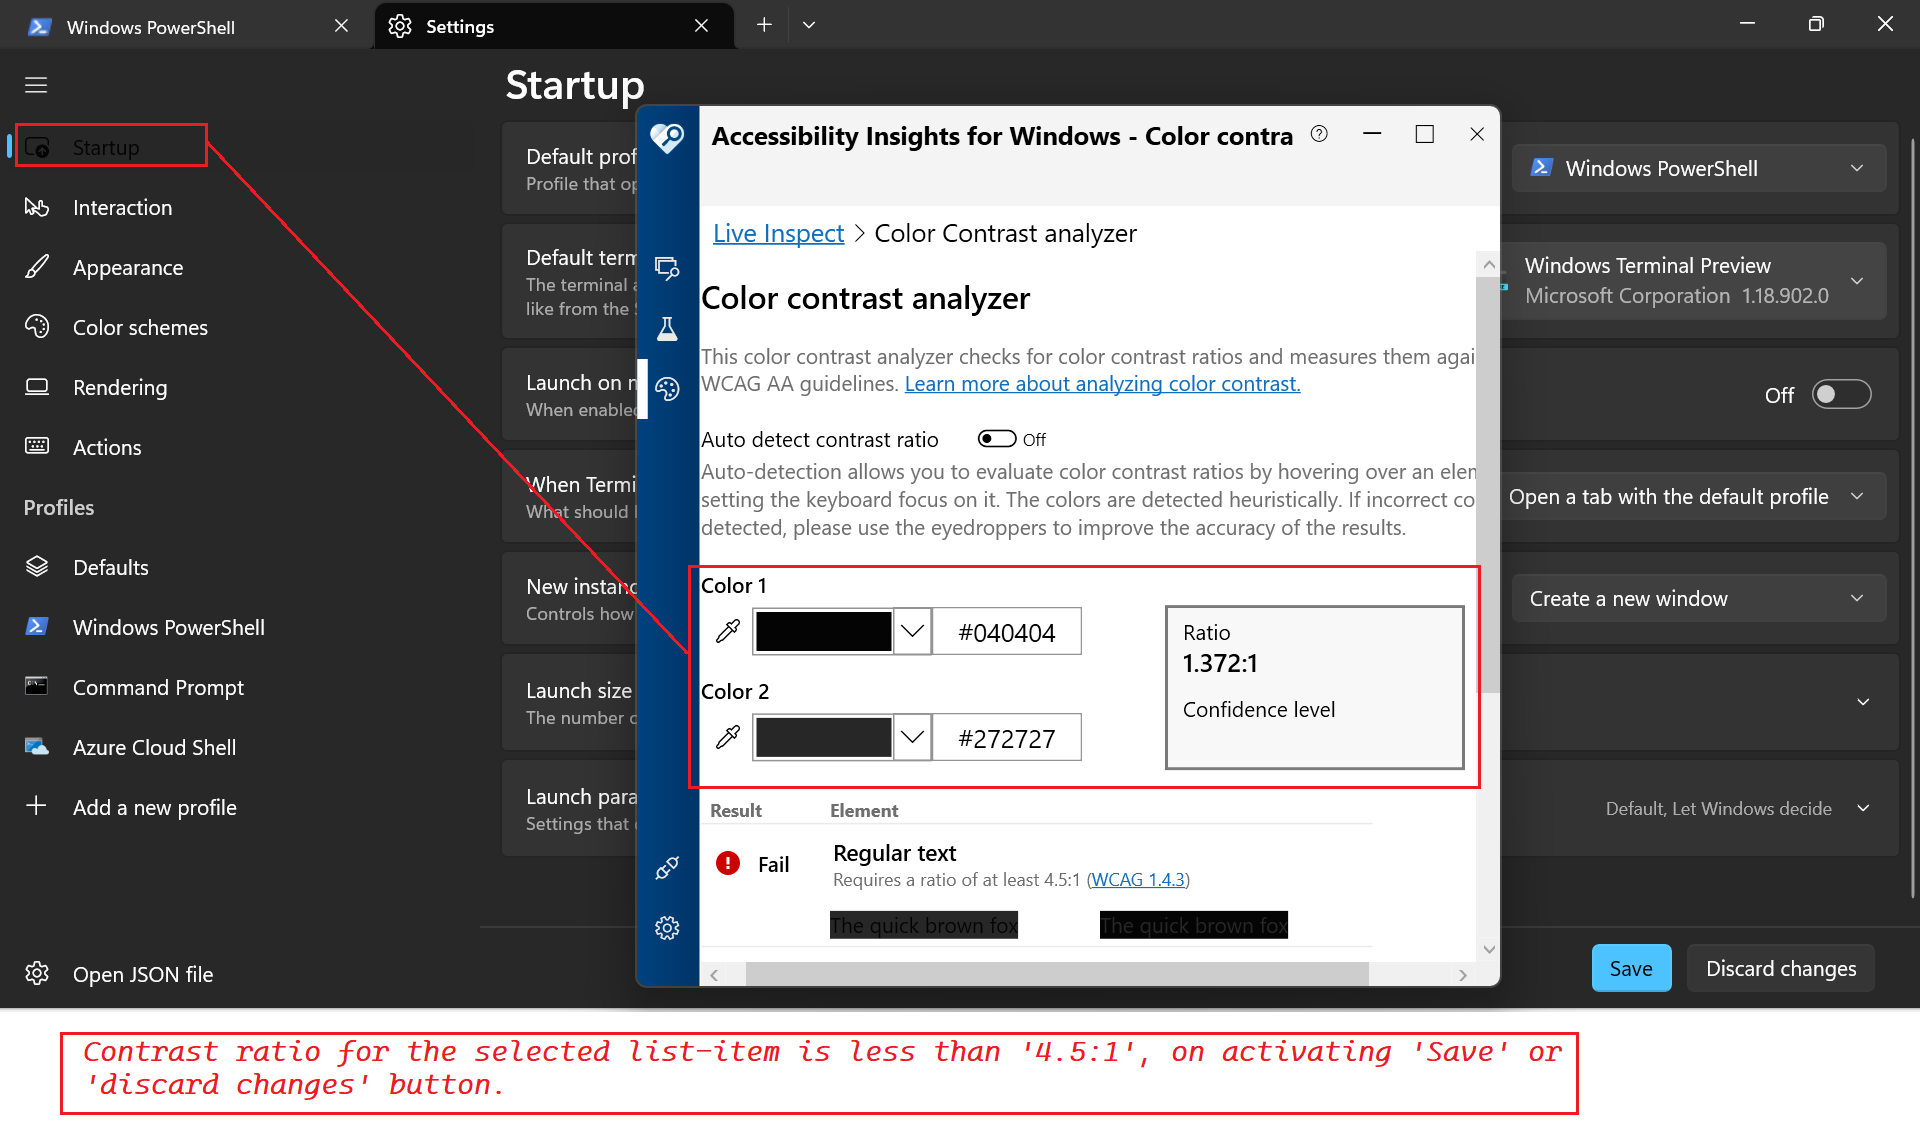Click the hamburger menu in Settings
The width and height of the screenshot is (1928, 1138).
tap(36, 85)
